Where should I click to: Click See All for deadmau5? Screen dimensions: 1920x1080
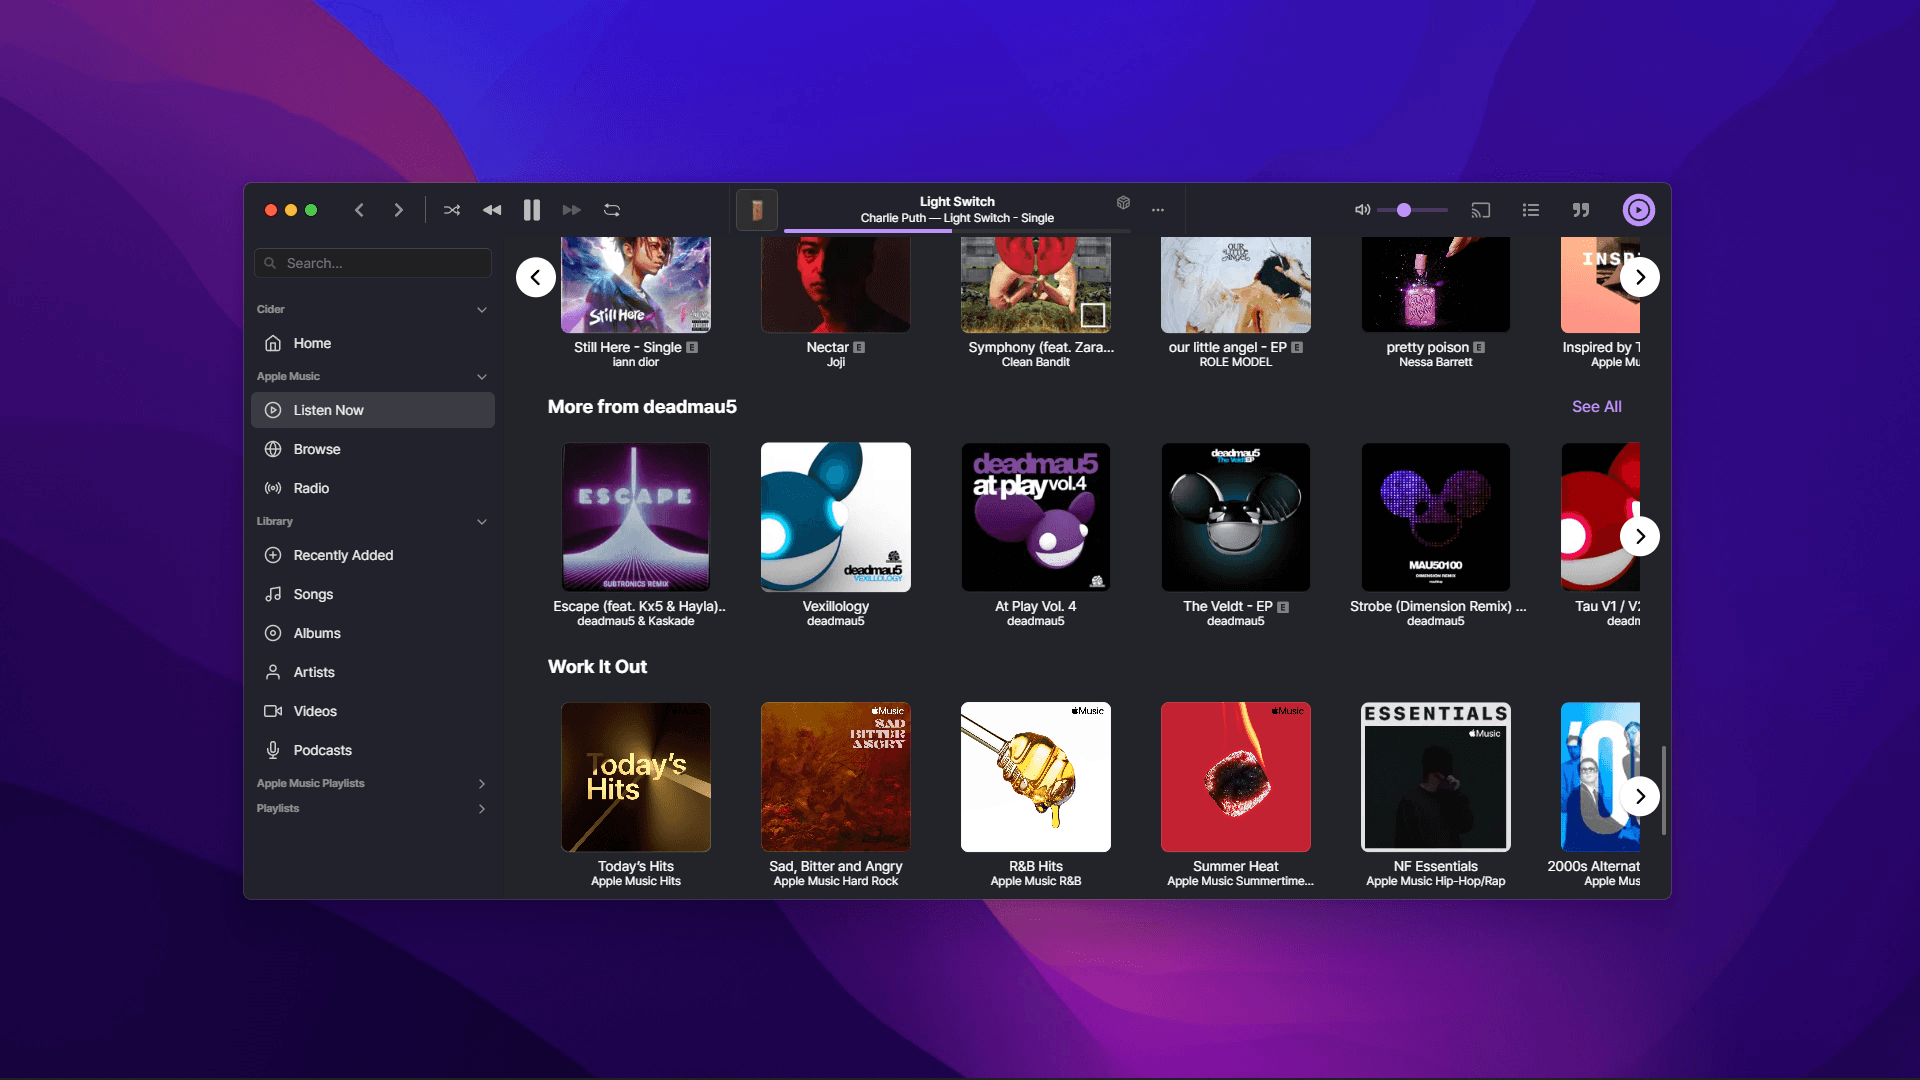pyautogui.click(x=1596, y=407)
